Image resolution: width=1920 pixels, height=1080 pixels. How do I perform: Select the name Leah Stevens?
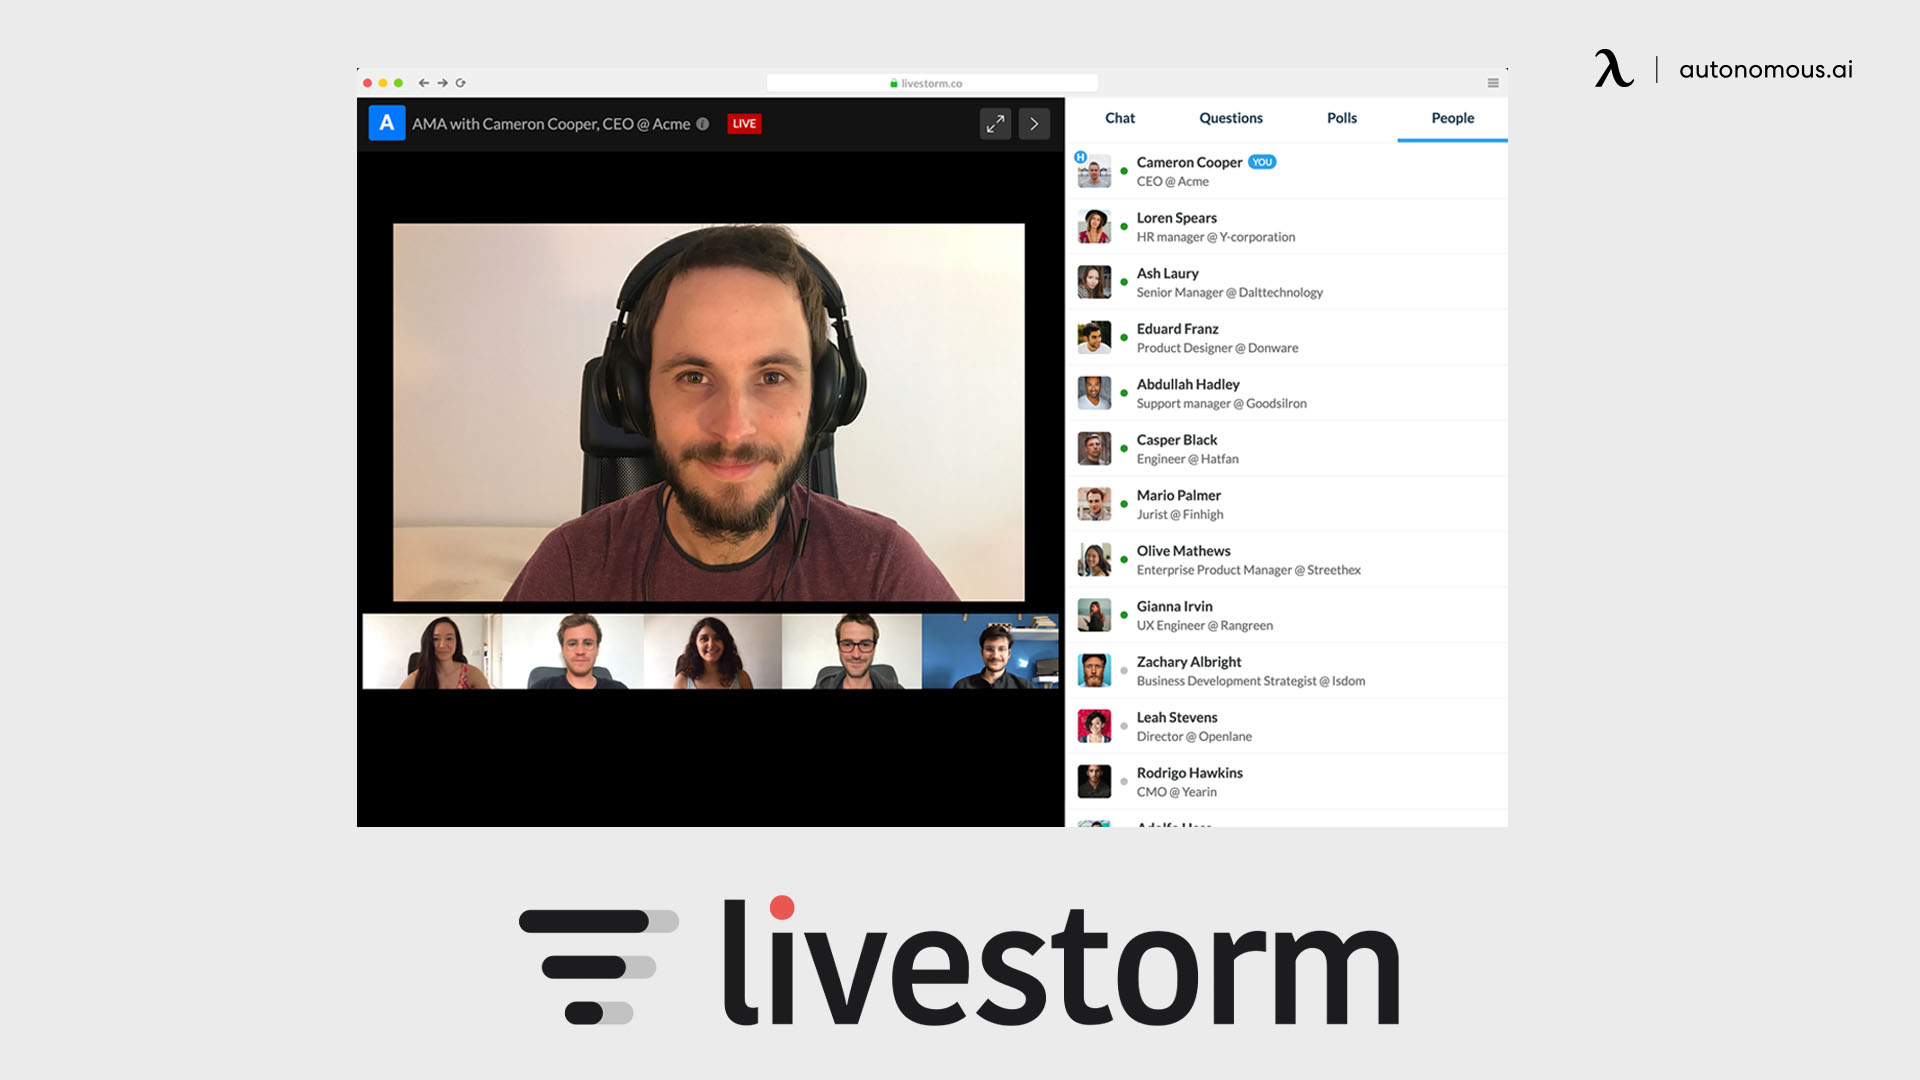pos(1177,717)
